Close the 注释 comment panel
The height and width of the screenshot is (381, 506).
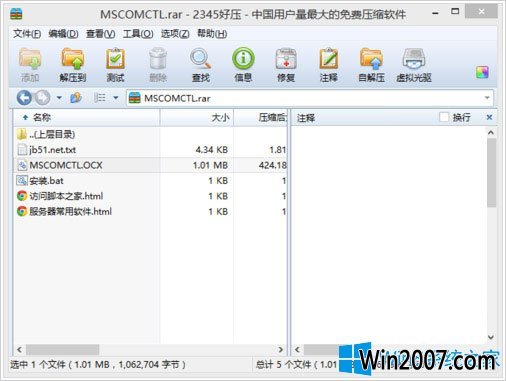point(489,117)
